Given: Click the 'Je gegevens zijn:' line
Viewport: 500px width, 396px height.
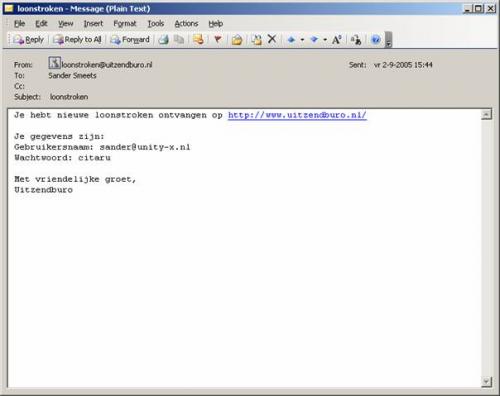Looking at the screenshot, I should (59, 137).
